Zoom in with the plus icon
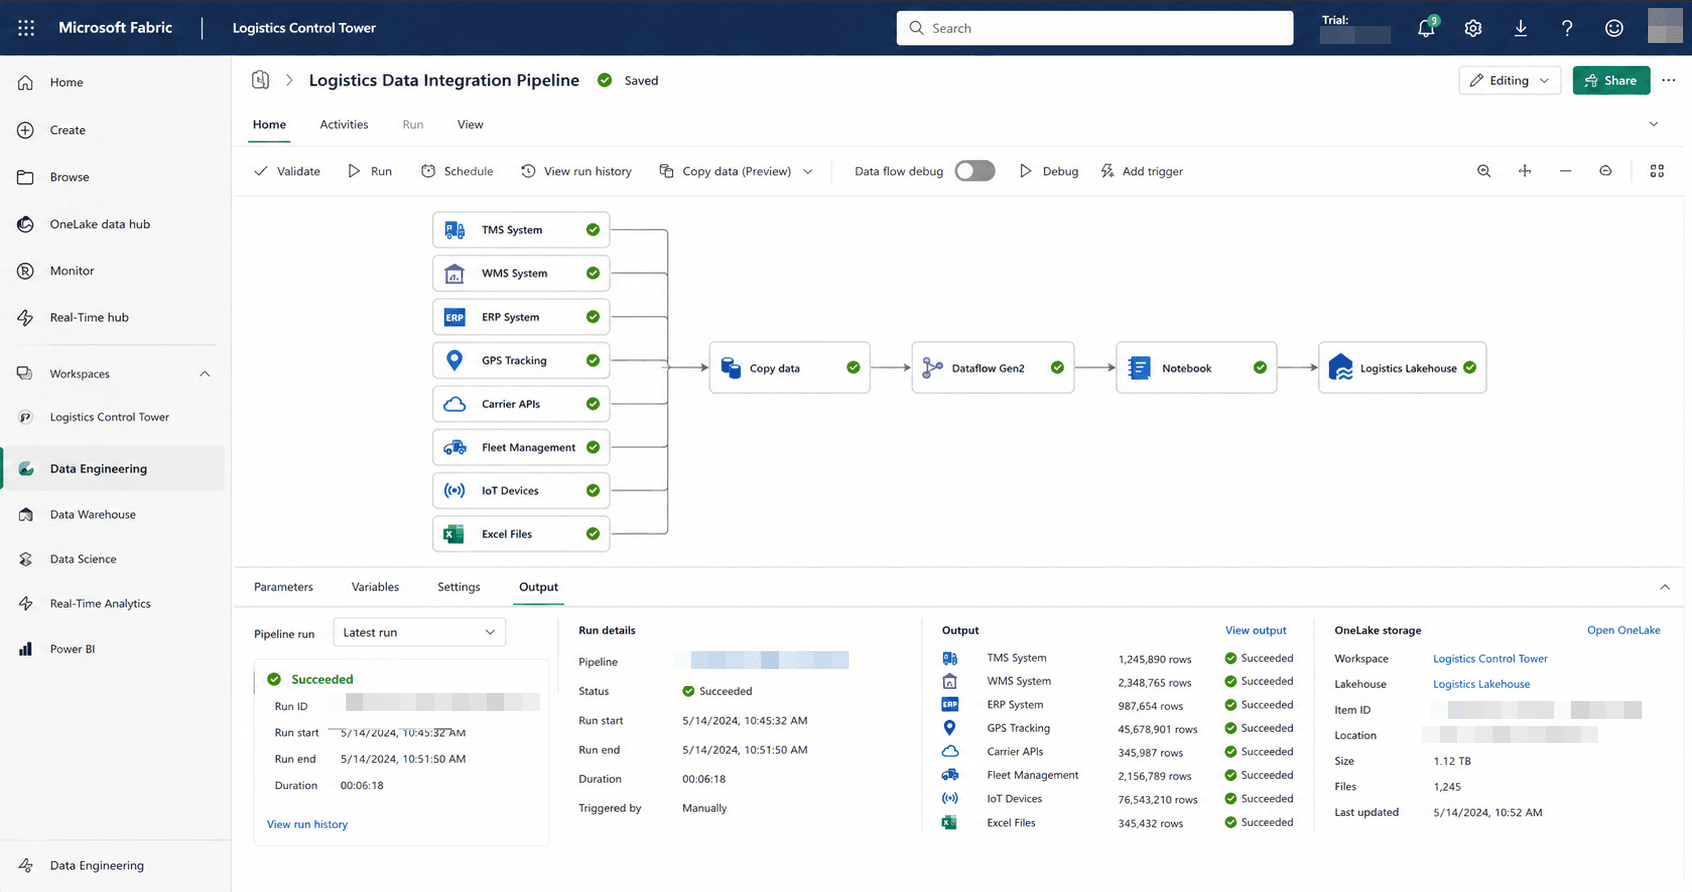Viewport: 1692px width, 892px height. click(x=1525, y=171)
